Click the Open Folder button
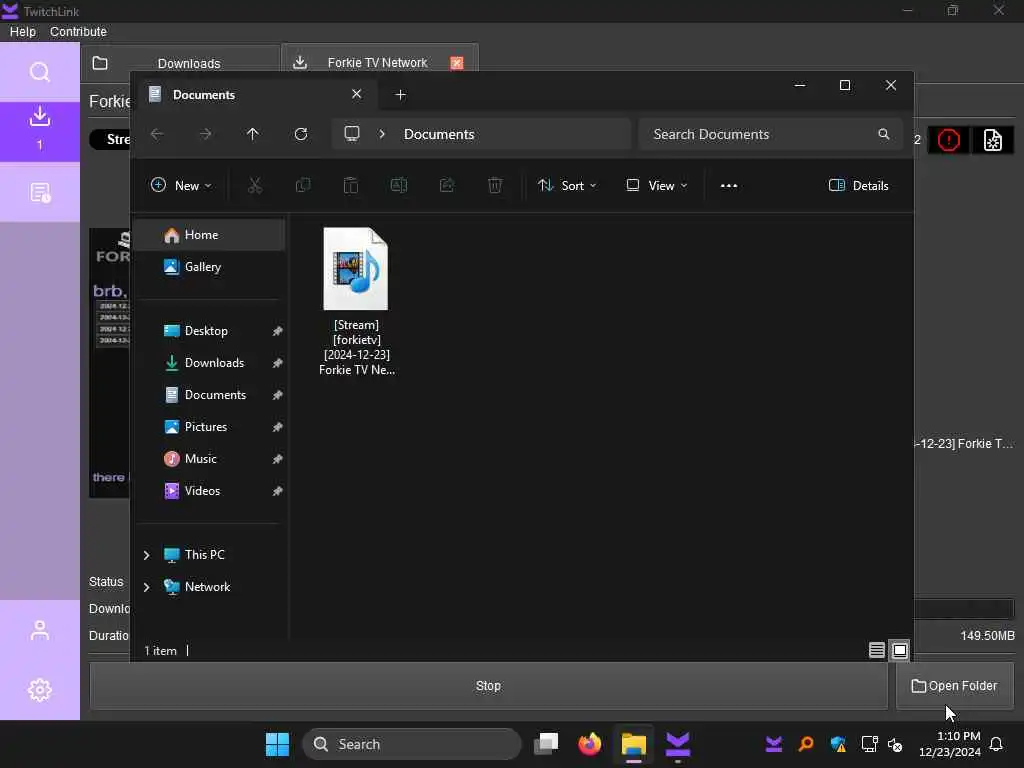This screenshot has height=768, width=1024. (954, 686)
